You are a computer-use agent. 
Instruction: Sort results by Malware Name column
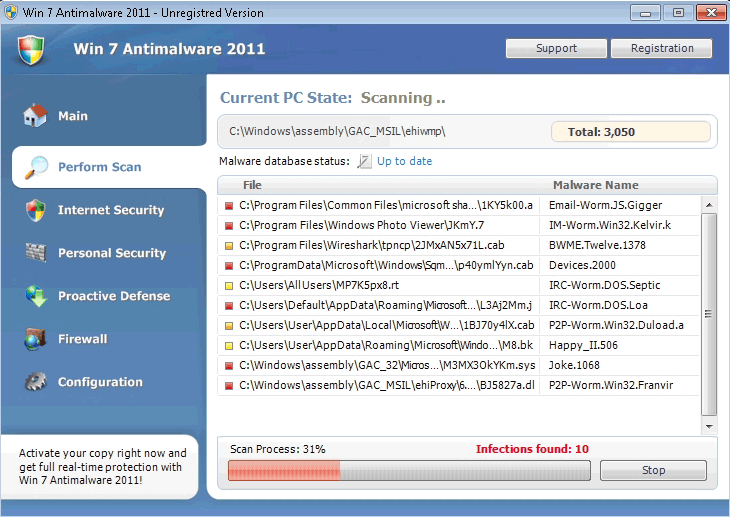point(595,185)
